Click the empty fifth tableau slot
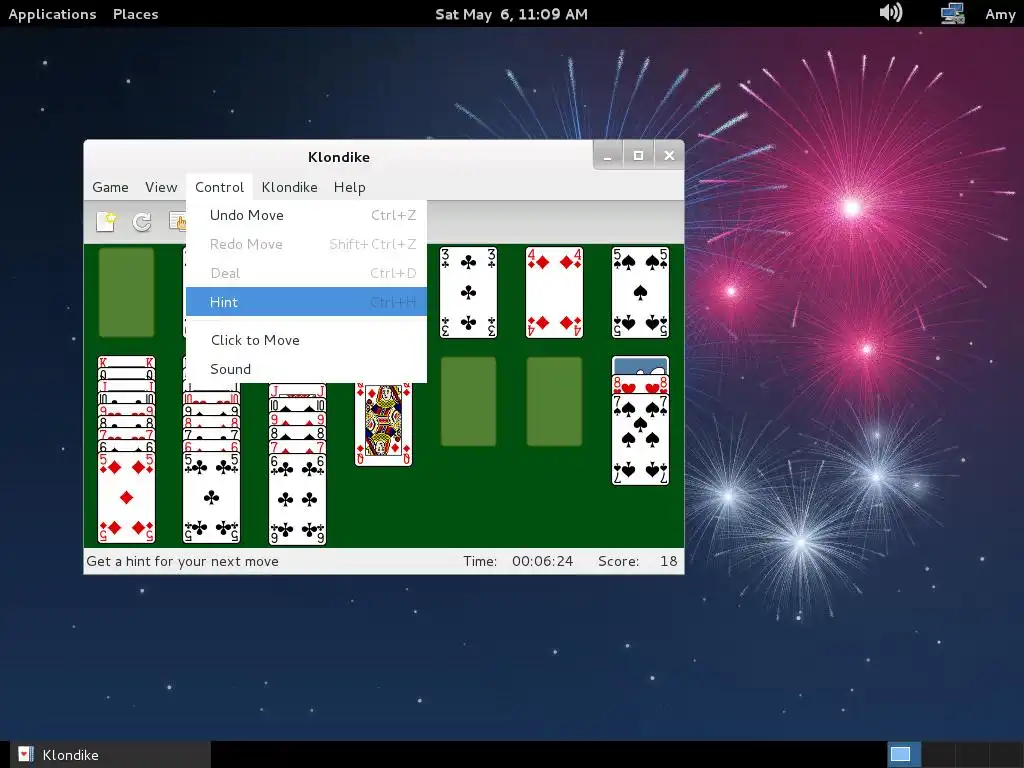The image size is (1024, 768). [x=468, y=402]
